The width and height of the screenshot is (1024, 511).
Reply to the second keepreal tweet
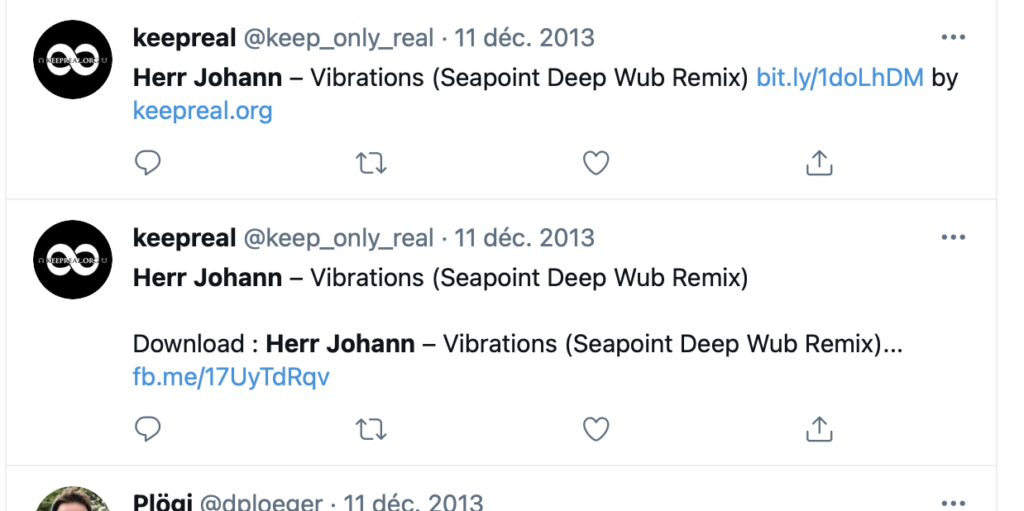click(148, 429)
